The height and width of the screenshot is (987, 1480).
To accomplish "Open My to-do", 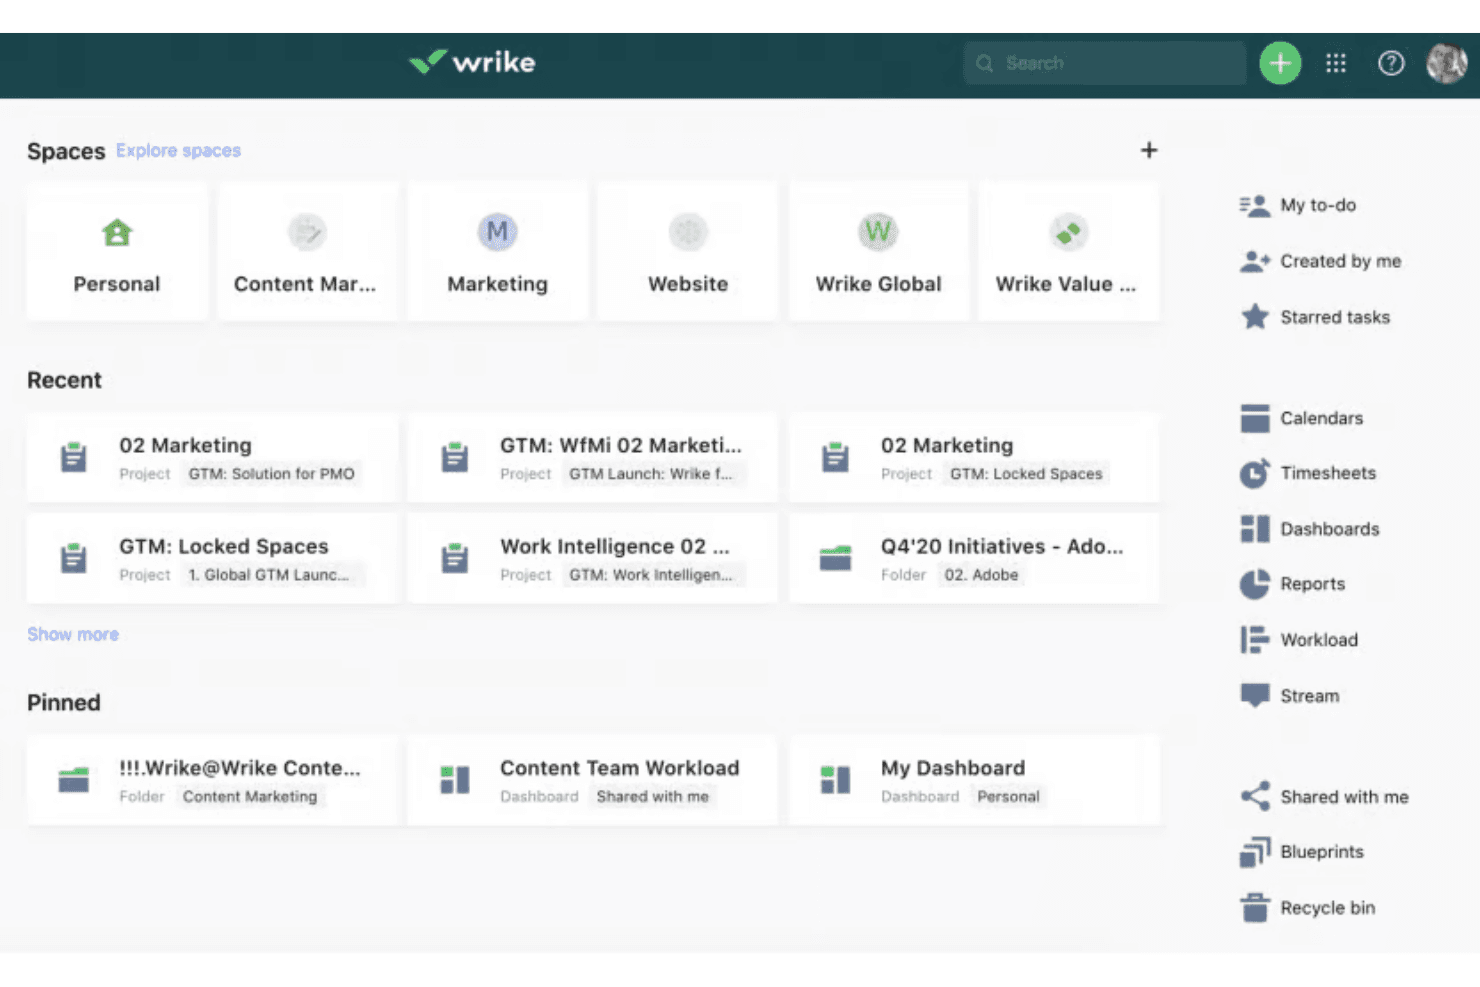I will [1298, 205].
